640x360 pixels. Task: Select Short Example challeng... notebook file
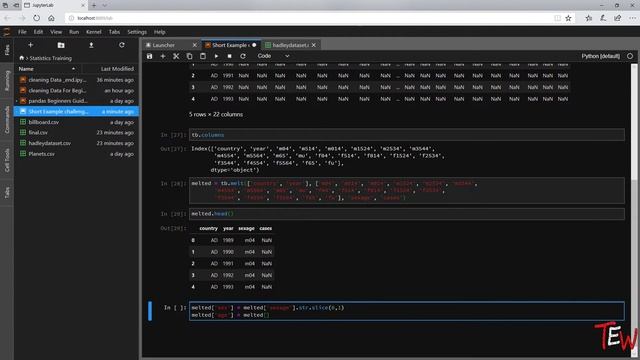pos(76,111)
